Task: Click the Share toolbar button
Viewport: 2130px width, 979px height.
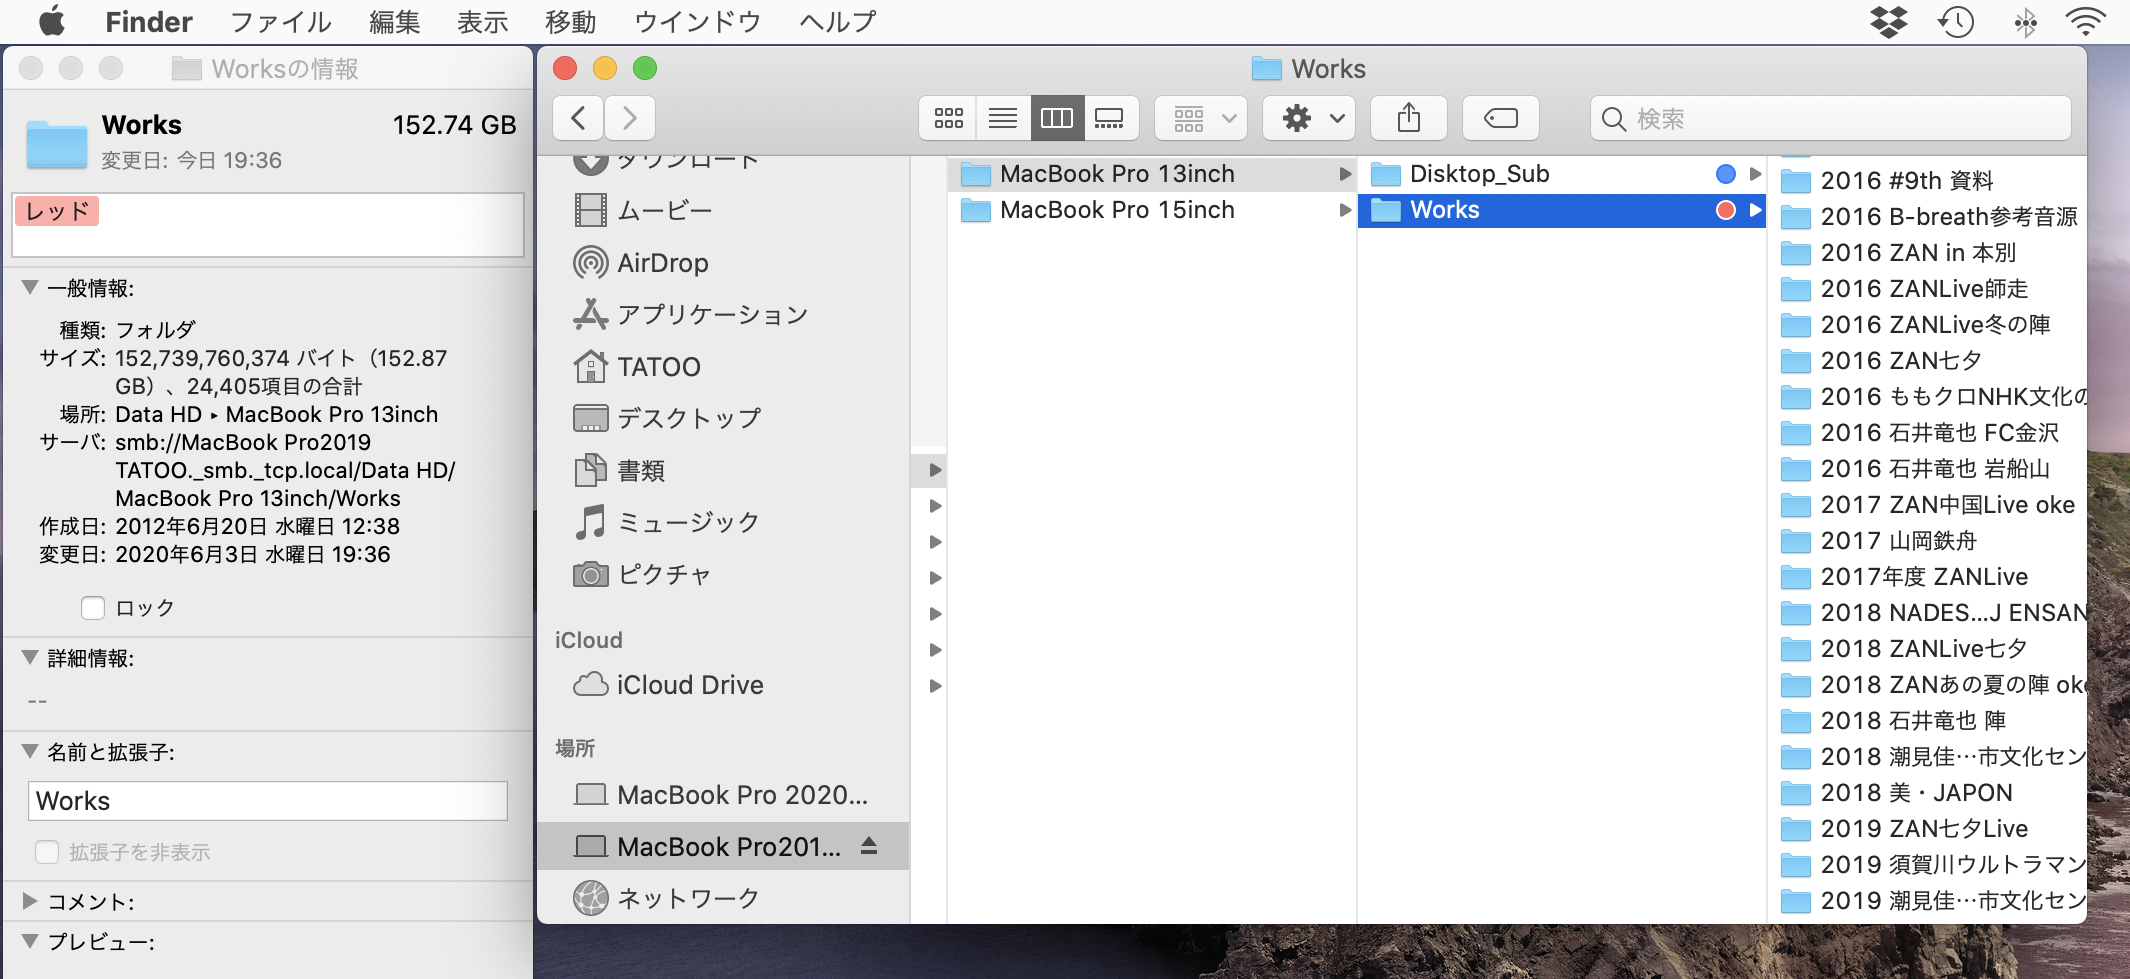Action: (x=1409, y=119)
